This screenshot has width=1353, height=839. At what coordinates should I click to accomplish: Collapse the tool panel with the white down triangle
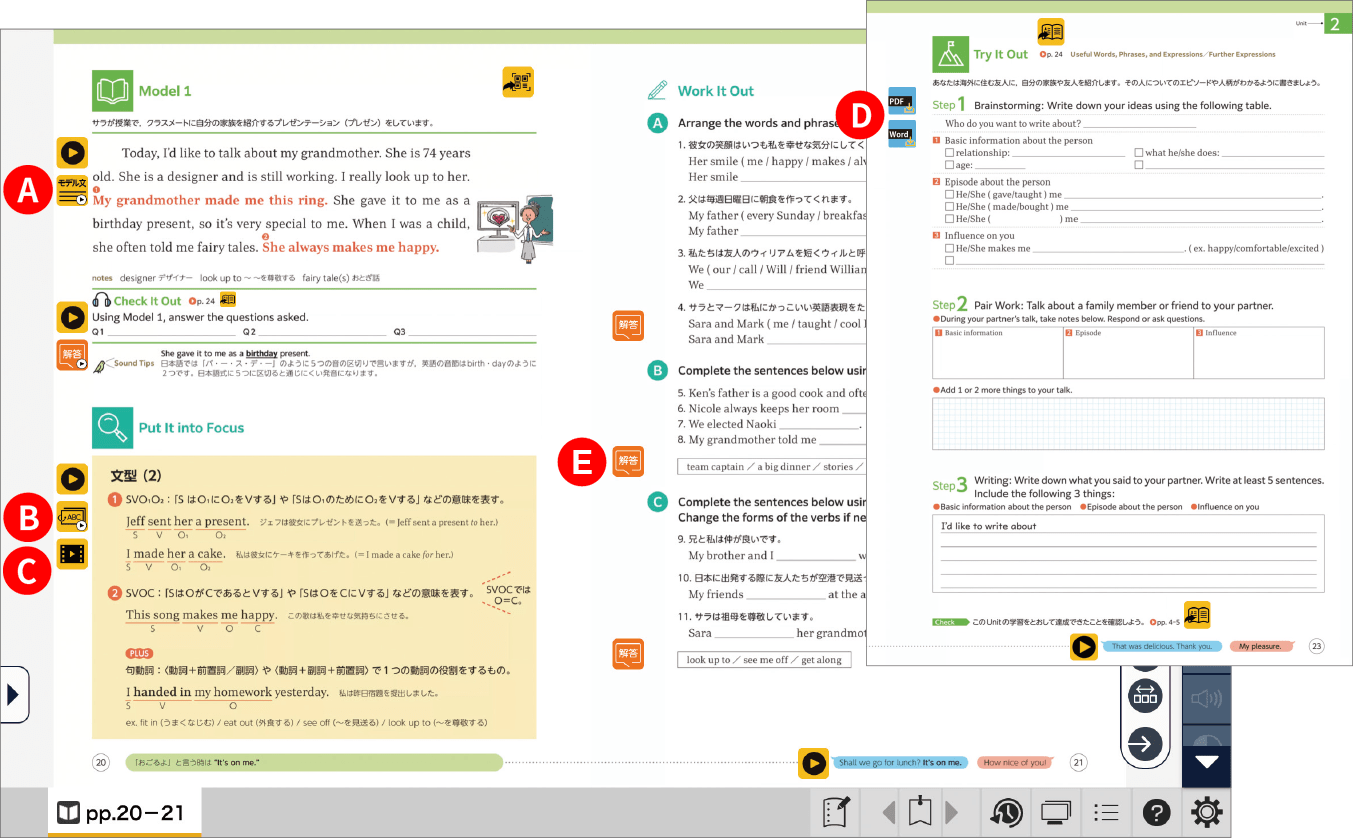click(x=1207, y=762)
